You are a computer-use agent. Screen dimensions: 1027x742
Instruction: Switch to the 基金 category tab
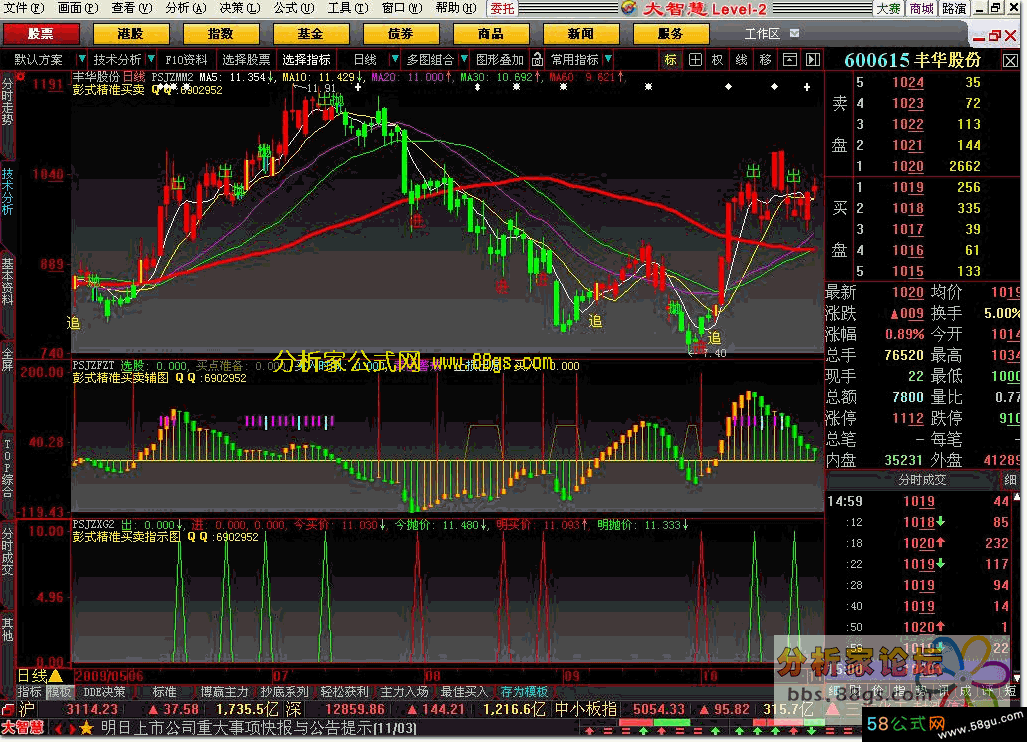pyautogui.click(x=310, y=33)
